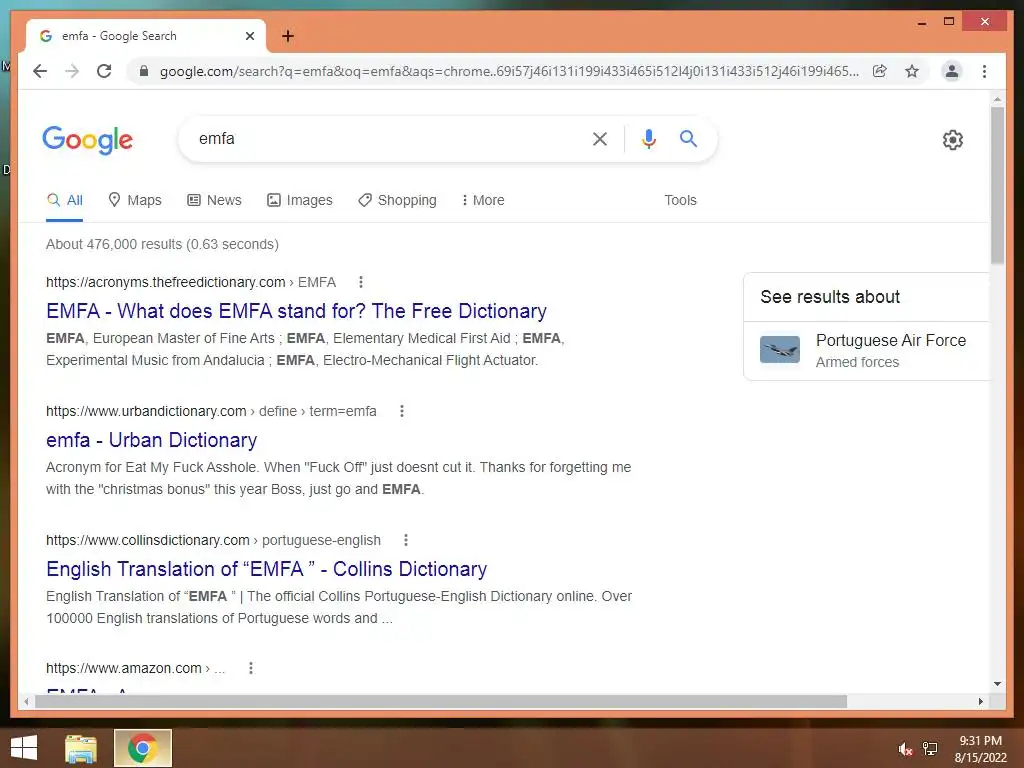
Task: Click the horizontal scroll right arrow
Action: click(980, 701)
